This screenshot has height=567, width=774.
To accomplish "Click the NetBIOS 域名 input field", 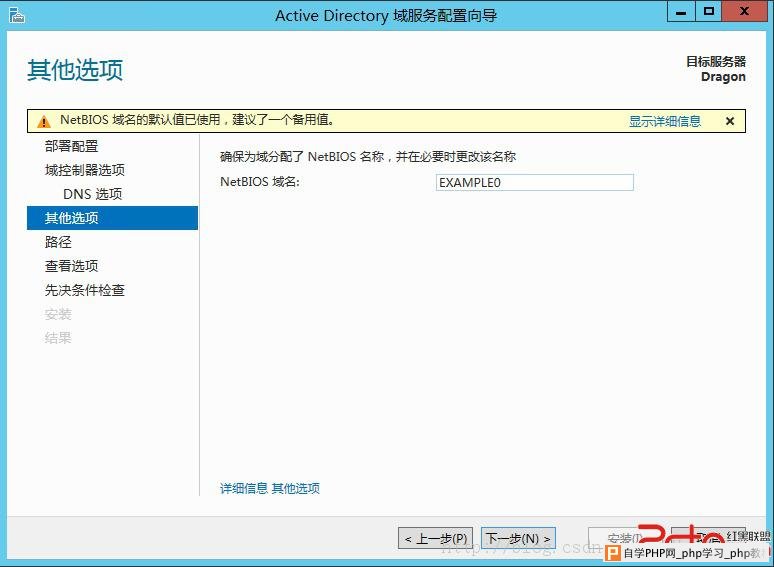I will coord(535,183).
